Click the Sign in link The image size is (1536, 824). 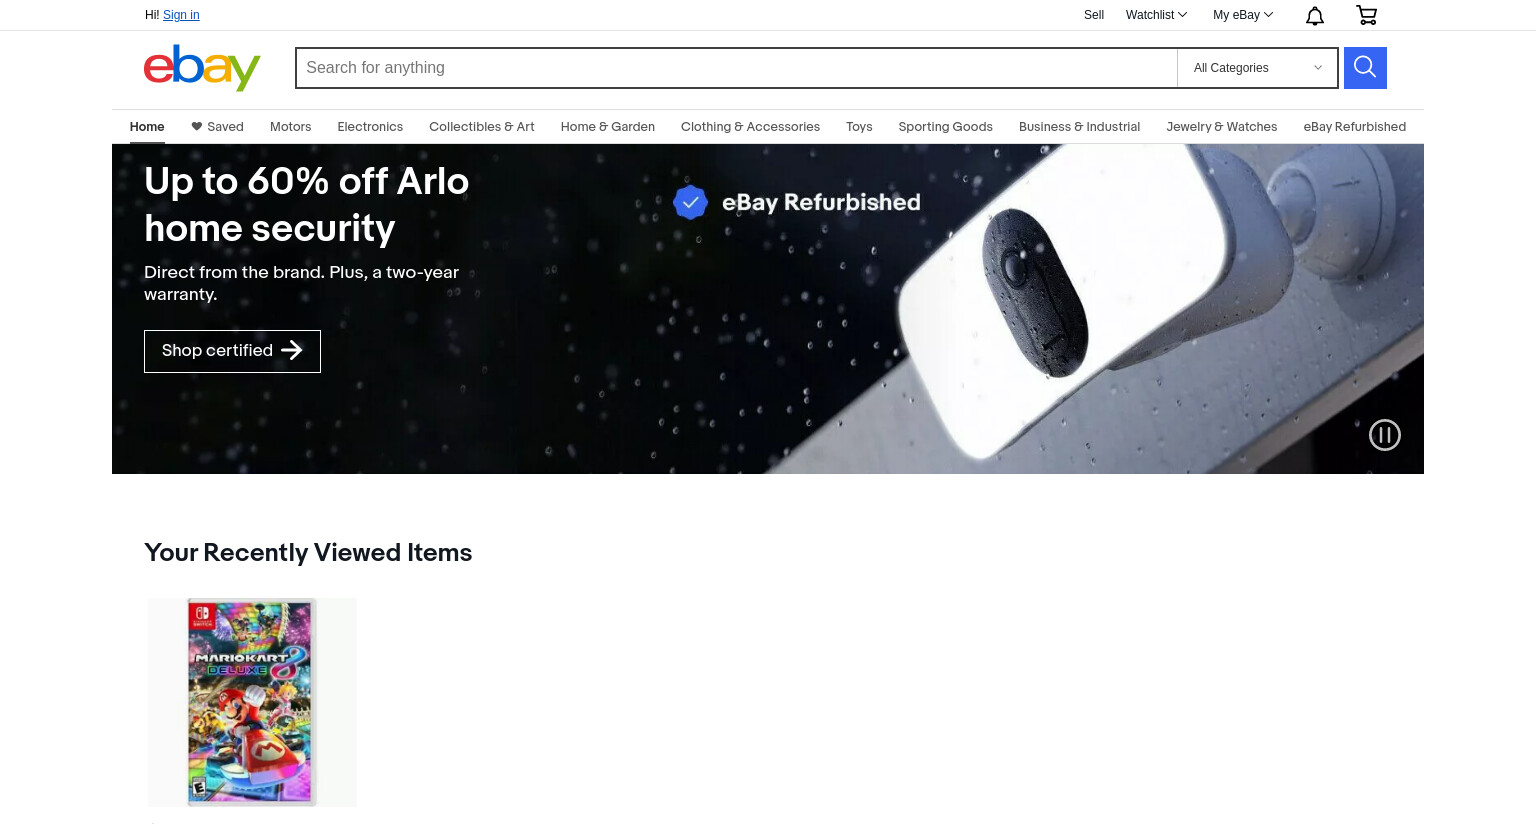click(181, 15)
